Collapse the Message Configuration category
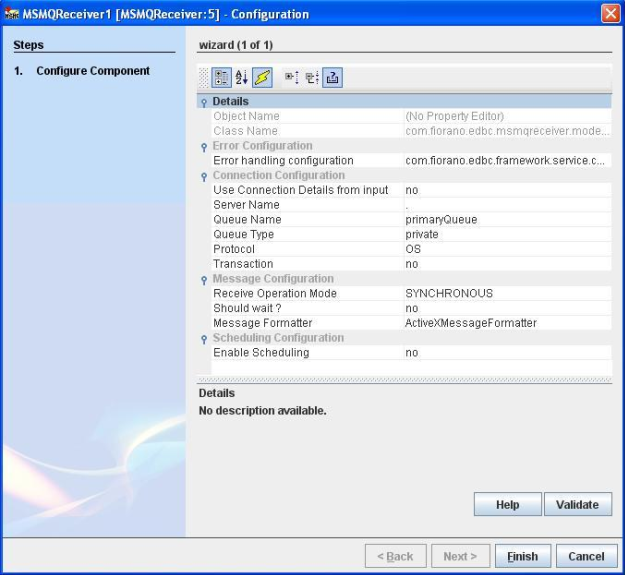The width and height of the screenshot is (625, 575). 204,280
